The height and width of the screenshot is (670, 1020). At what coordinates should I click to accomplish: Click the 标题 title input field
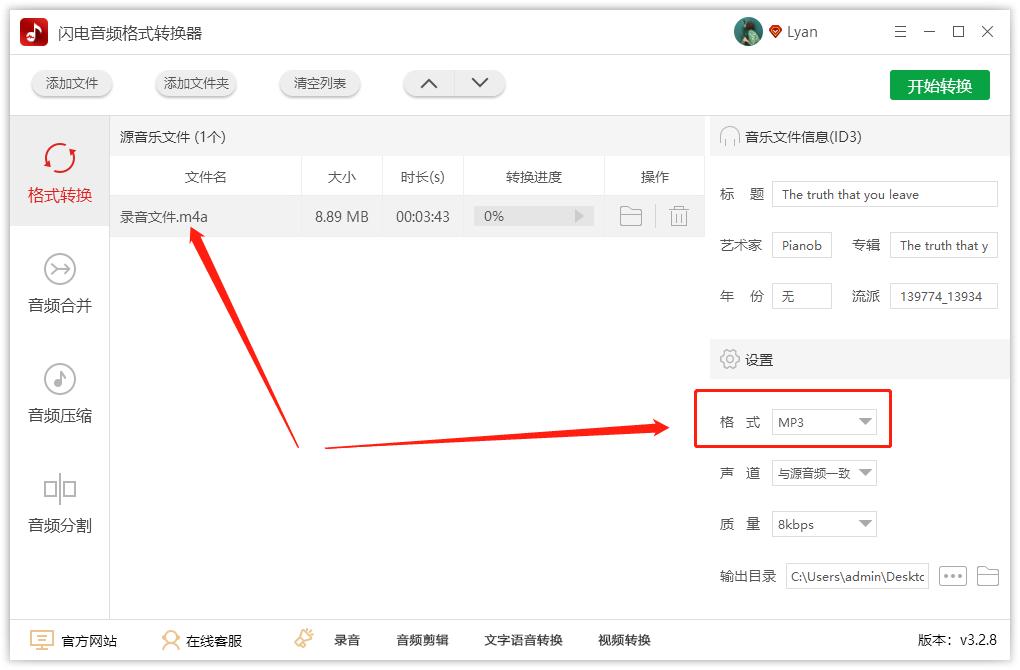884,194
